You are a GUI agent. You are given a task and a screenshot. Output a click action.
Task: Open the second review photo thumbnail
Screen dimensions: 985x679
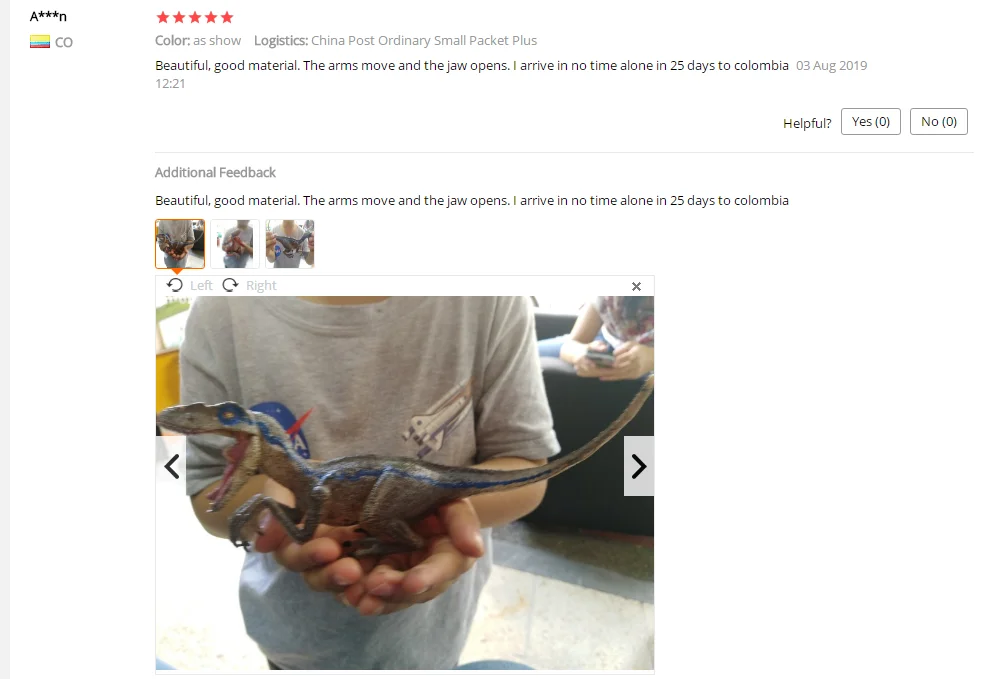(x=235, y=244)
